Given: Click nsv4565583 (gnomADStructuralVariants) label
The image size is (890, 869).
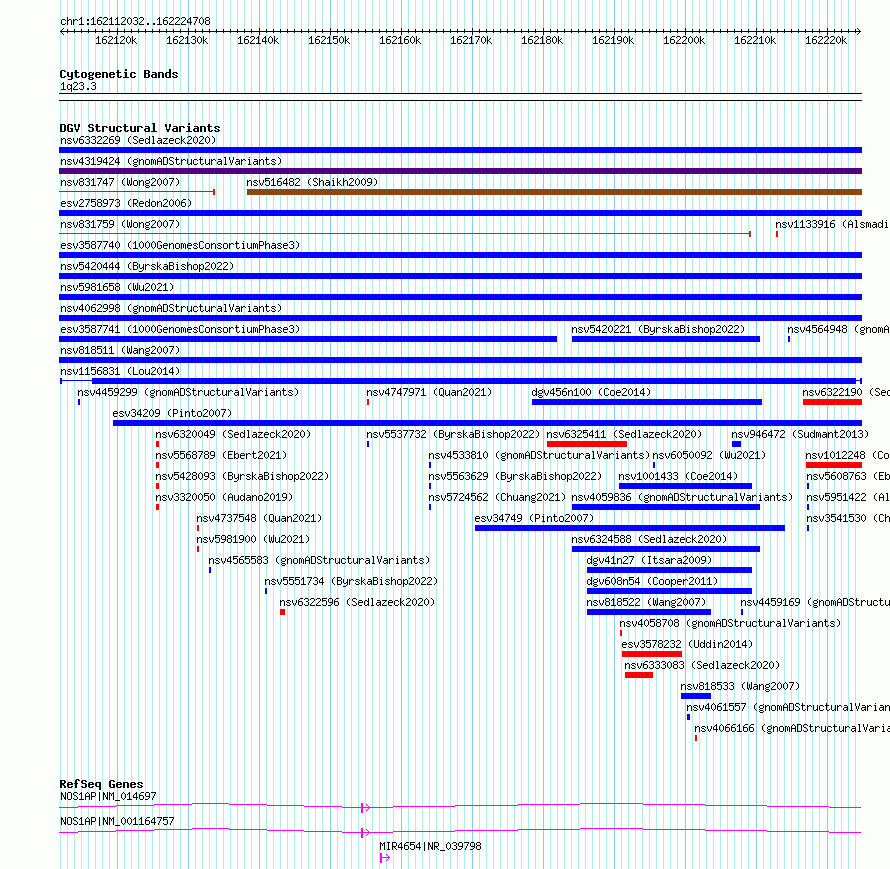Looking at the screenshot, I should point(319,560).
